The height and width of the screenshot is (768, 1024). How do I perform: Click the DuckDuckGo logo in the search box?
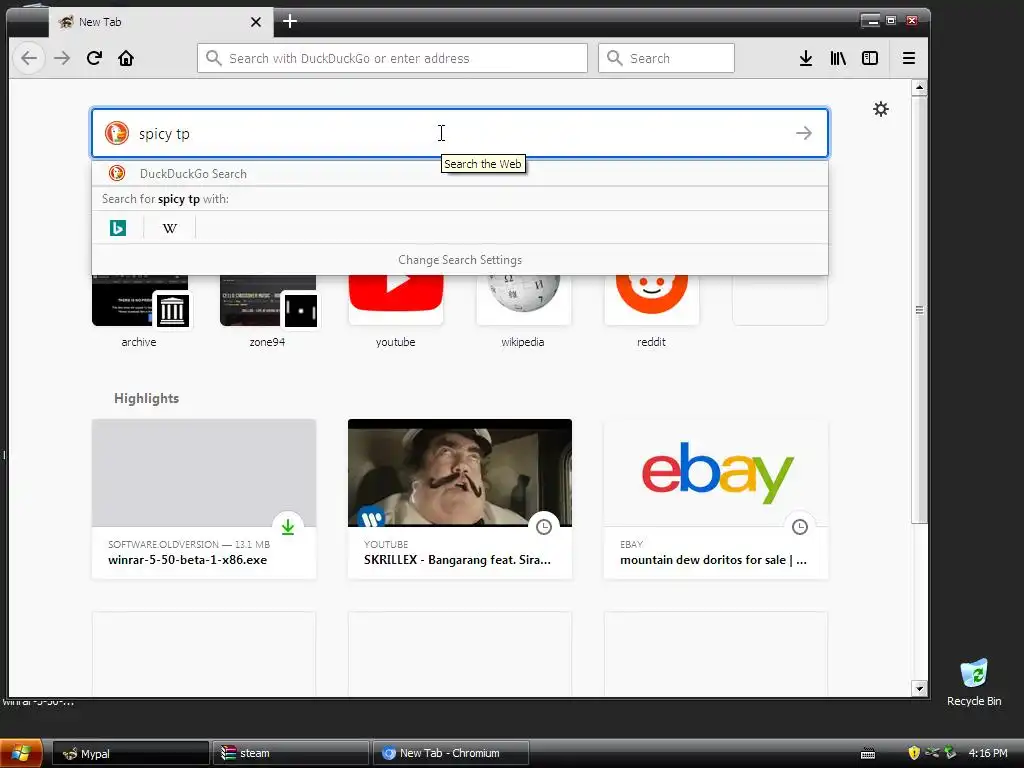[117, 133]
